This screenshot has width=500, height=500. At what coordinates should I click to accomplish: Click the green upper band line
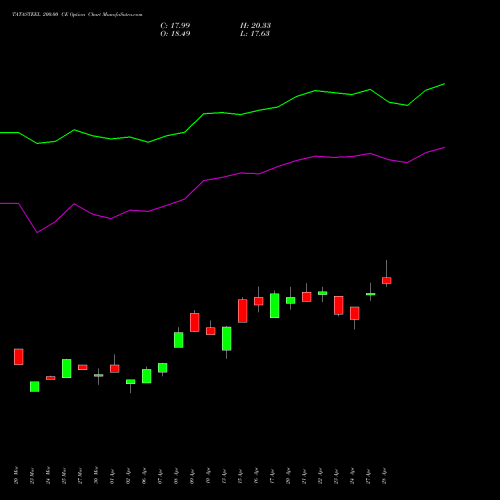(222, 113)
